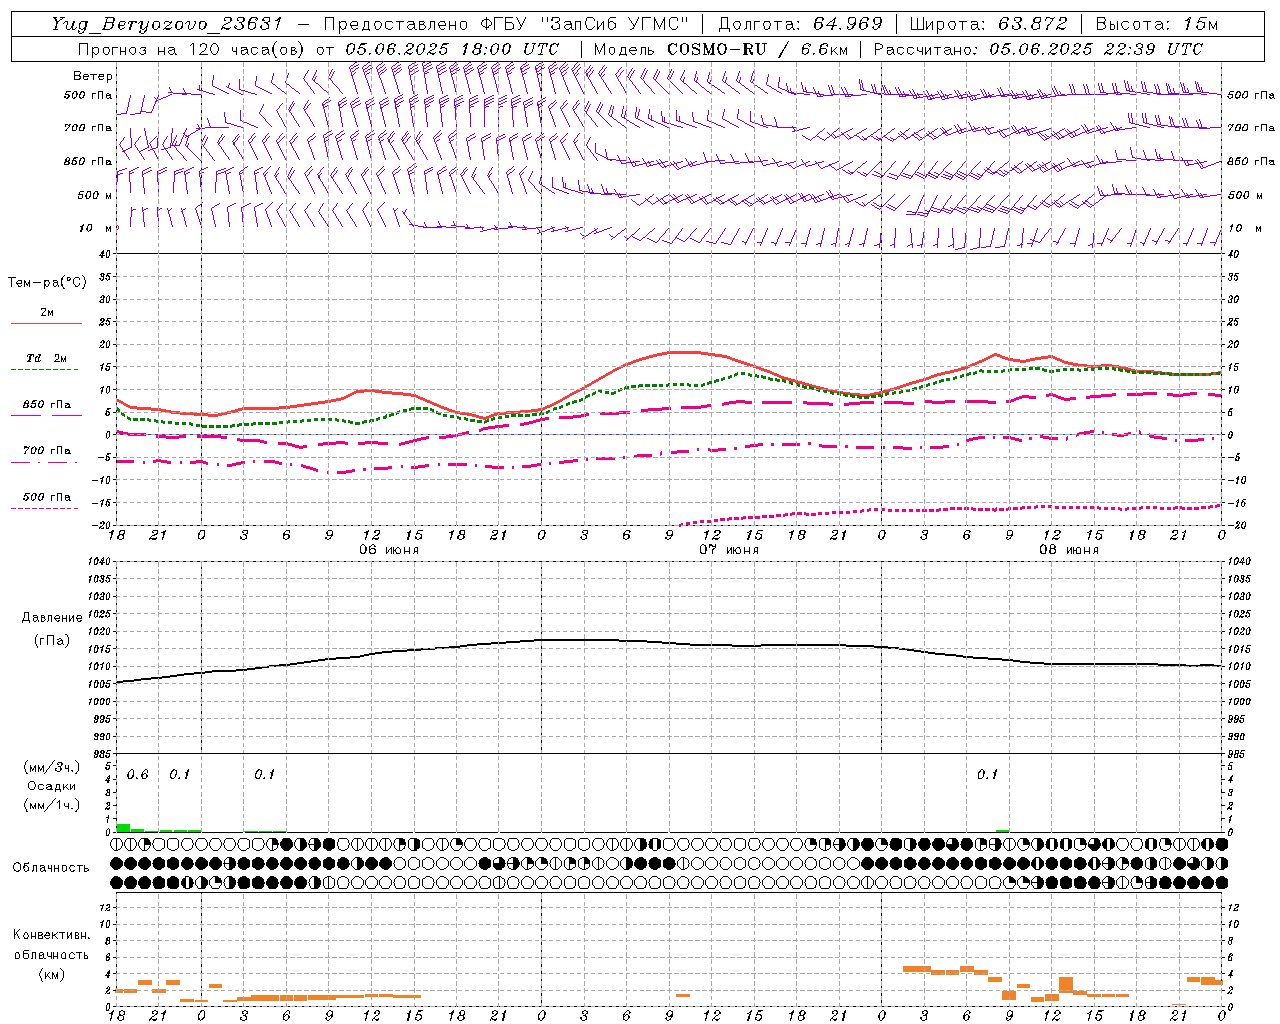Click the 1040 value on left pressure axis
This screenshot has height=1024, width=1280.
[99, 562]
